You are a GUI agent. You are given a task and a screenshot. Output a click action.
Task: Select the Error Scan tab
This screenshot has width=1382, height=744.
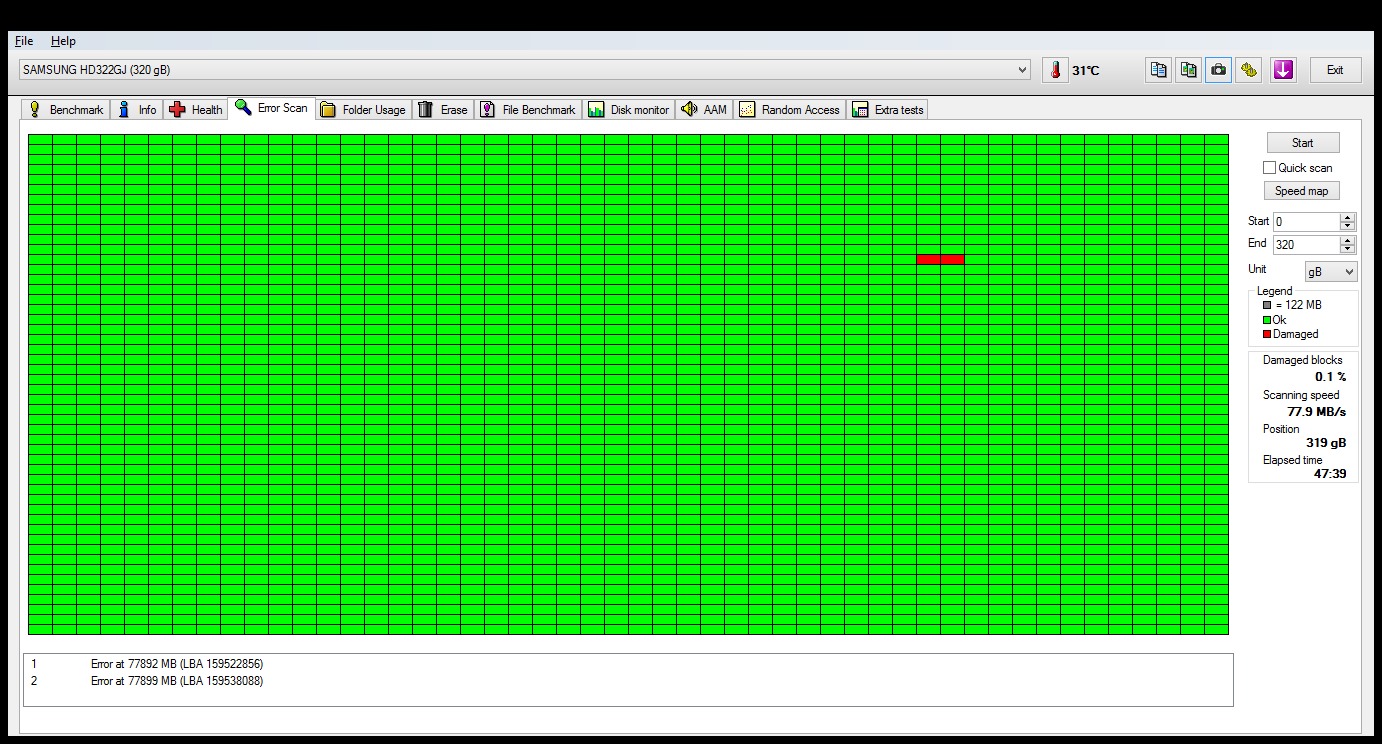click(271, 108)
